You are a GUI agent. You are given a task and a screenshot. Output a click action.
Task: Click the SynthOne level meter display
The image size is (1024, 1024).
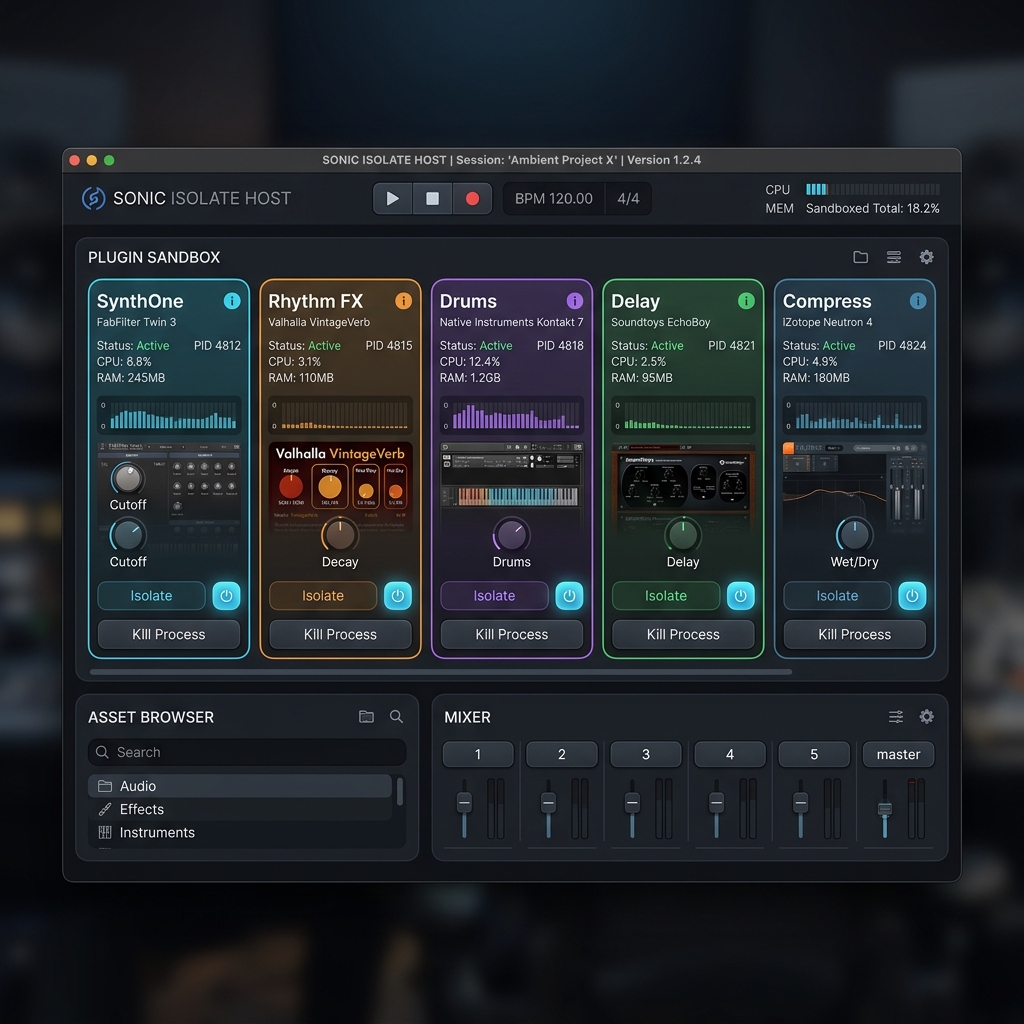pos(169,415)
